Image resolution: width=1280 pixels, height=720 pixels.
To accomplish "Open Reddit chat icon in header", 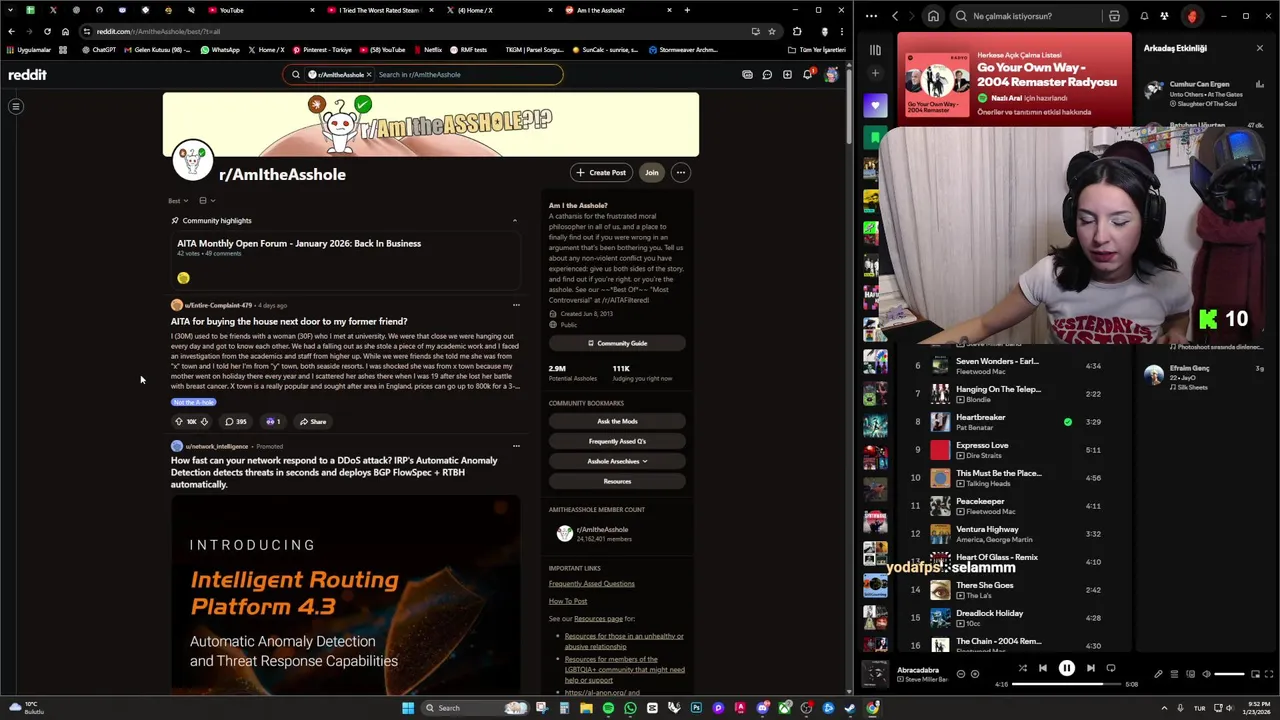I will point(767,75).
